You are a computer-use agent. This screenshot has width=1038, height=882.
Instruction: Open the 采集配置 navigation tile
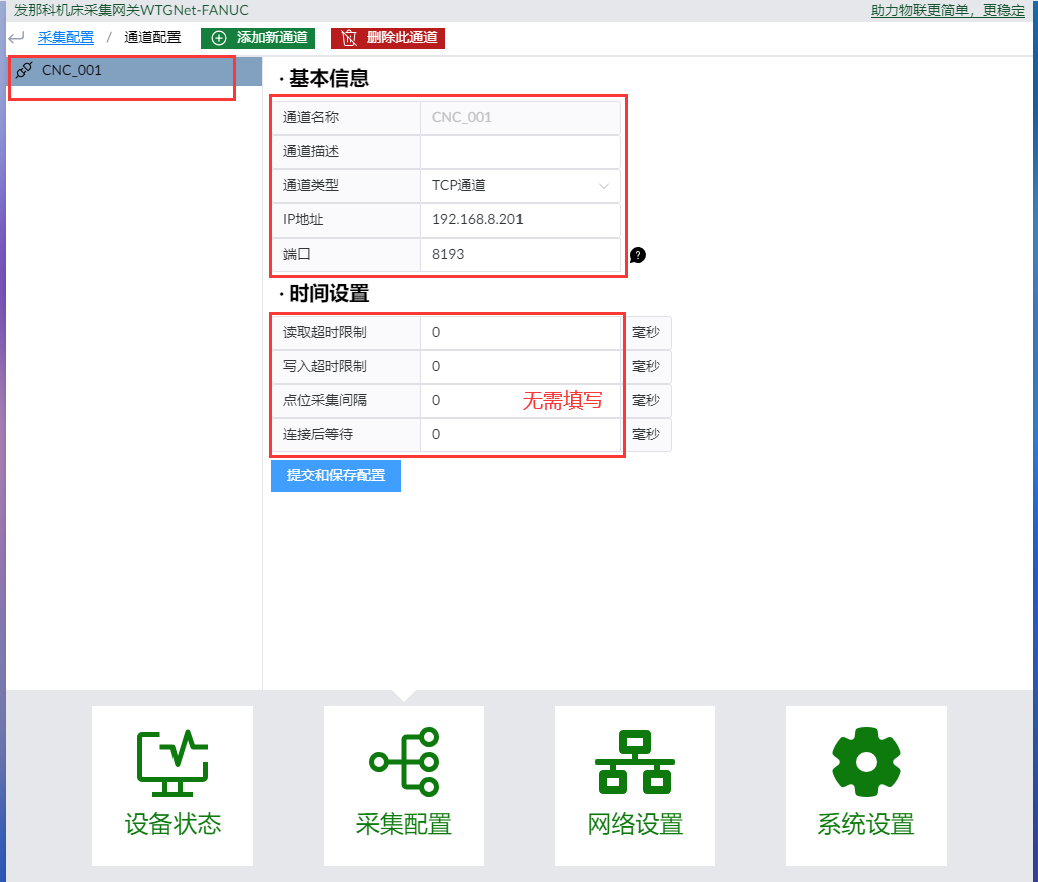point(404,785)
